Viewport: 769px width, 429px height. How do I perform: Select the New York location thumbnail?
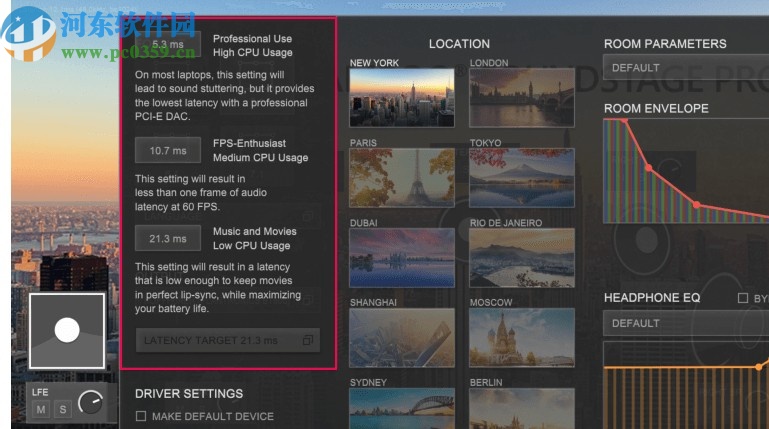pyautogui.click(x=402, y=98)
